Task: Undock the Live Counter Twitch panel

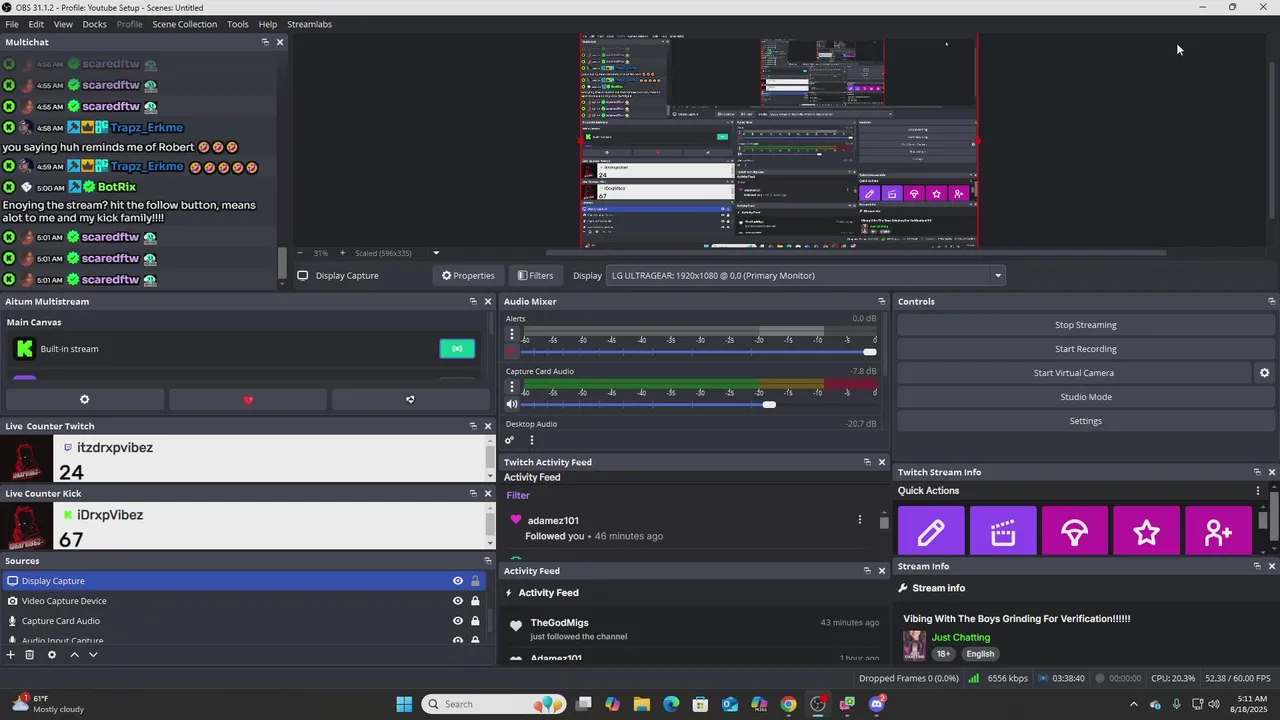Action: (x=473, y=426)
